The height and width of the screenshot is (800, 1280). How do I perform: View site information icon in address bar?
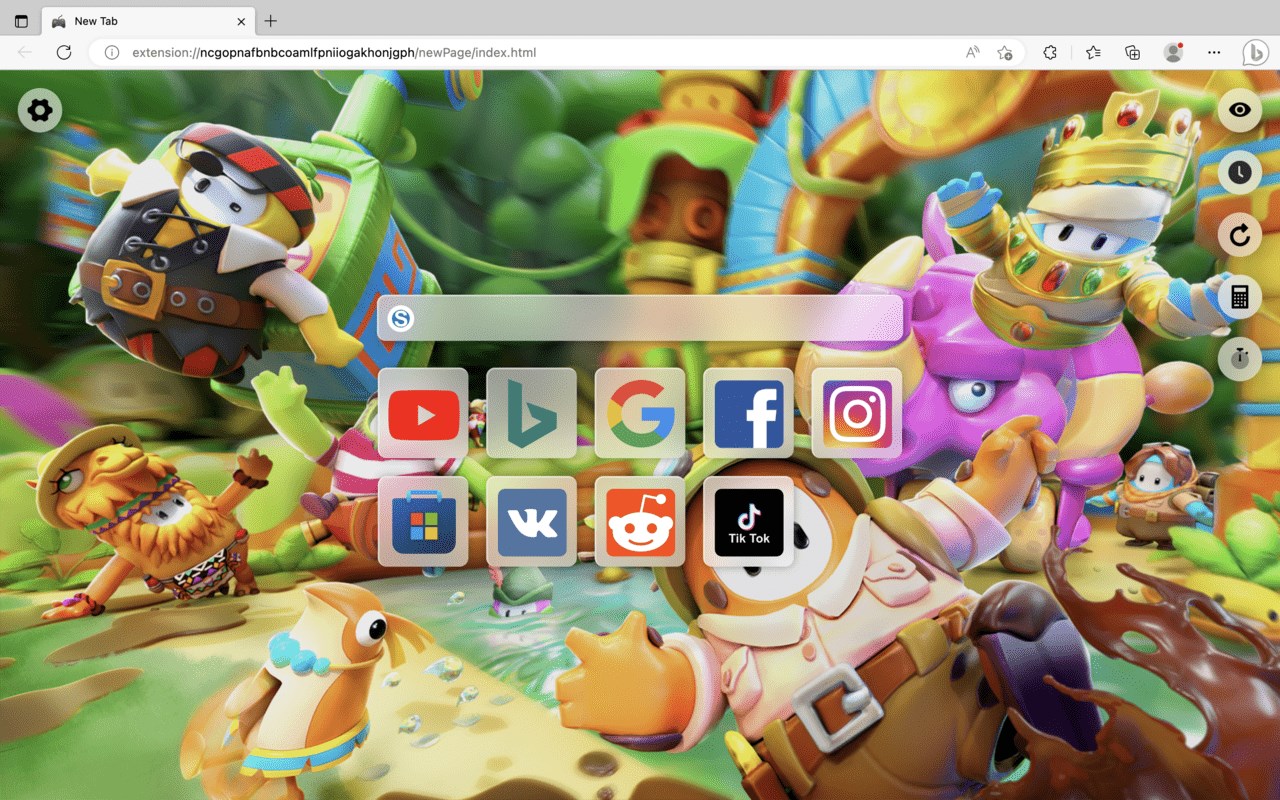point(112,52)
